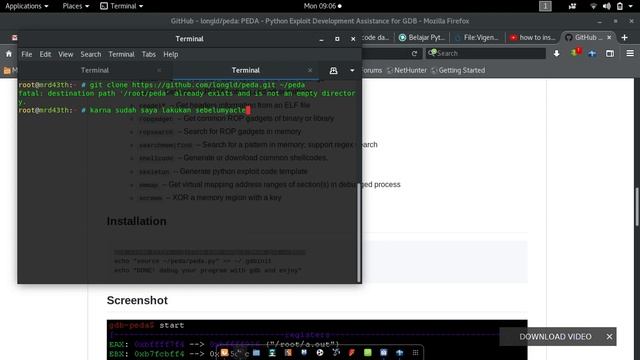This screenshot has width=640, height=360.
Task: Toggle the Firefox sidebar icon
Action: (x=610, y=53)
